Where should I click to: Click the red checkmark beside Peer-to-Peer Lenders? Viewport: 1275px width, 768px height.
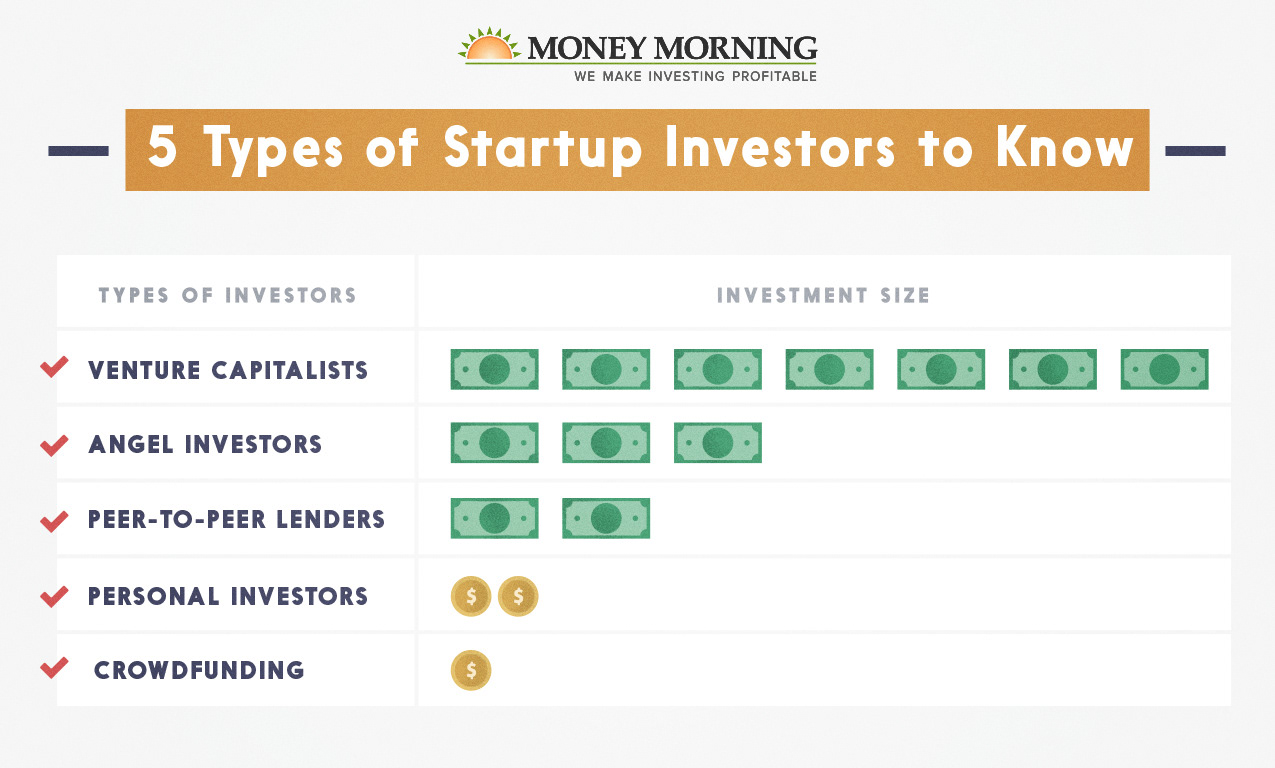coord(54,520)
